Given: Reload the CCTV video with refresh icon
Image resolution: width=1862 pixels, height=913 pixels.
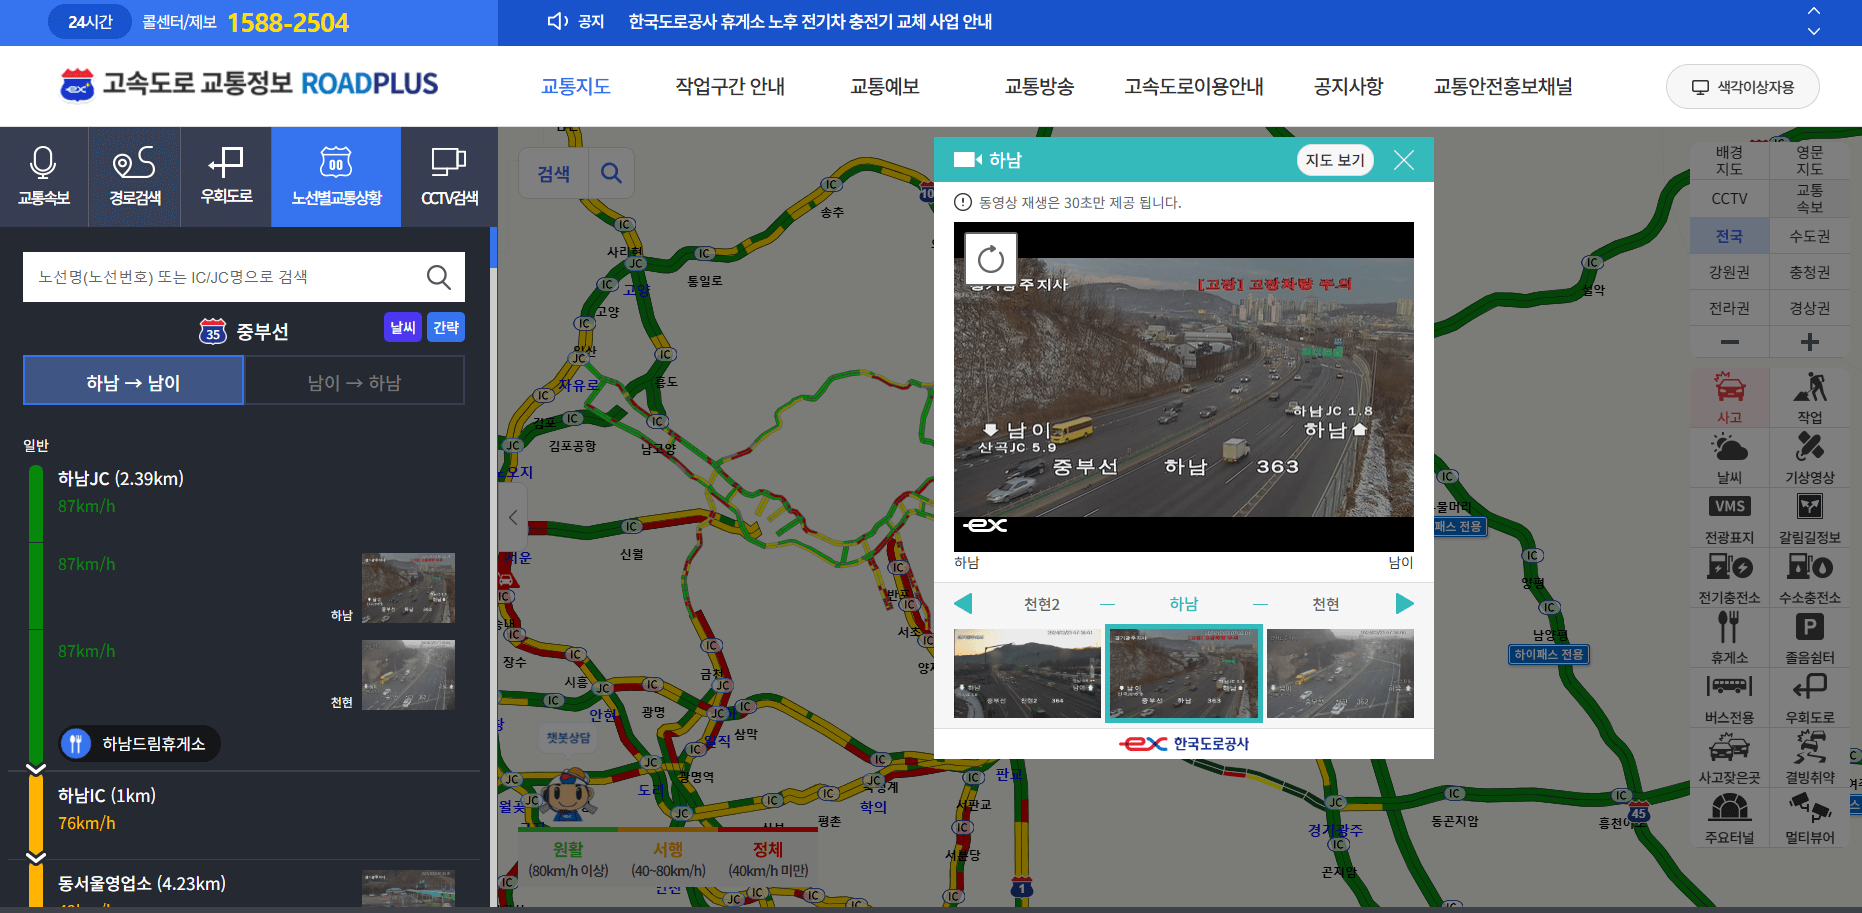Looking at the screenshot, I should [991, 259].
